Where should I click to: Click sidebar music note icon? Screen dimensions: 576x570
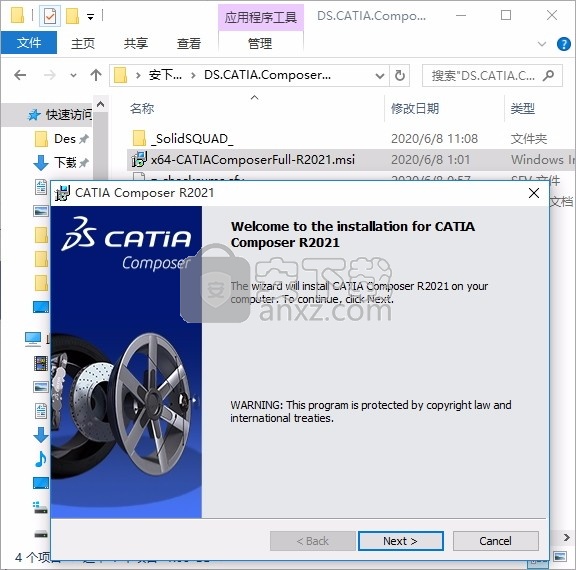coord(41,459)
